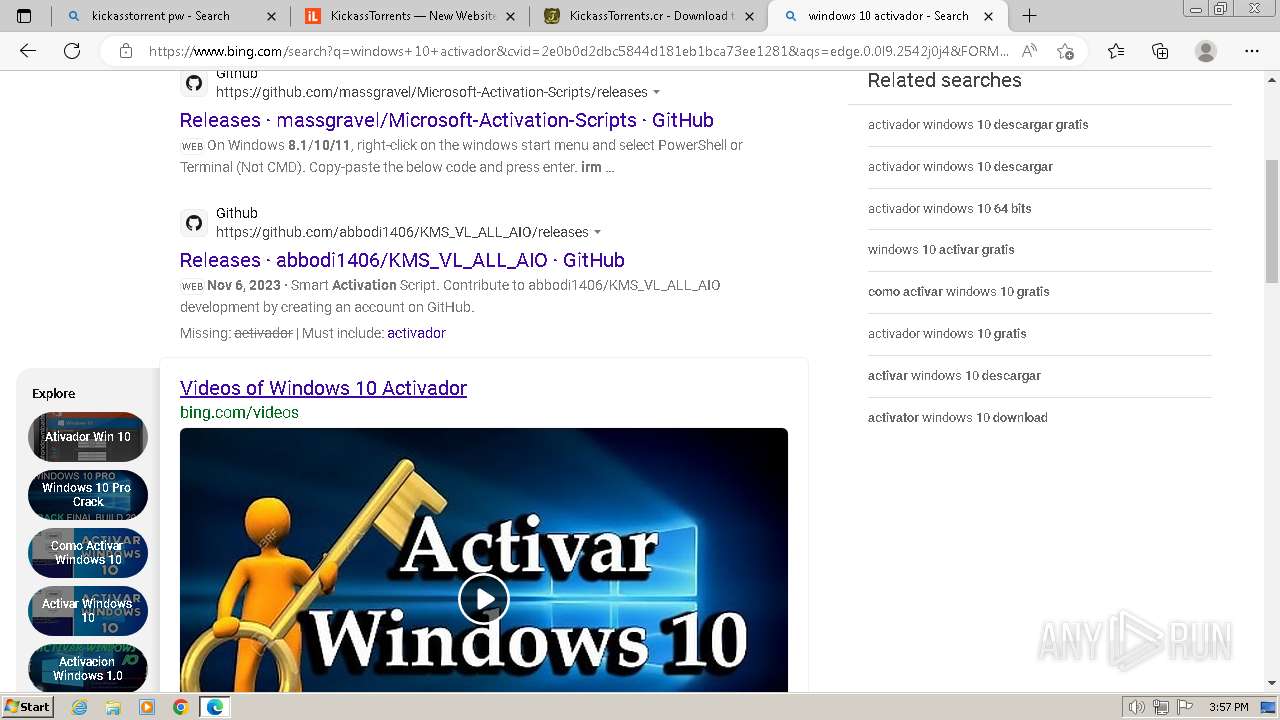The width and height of the screenshot is (1280, 720).
Task: Click the GitHub logo for abbodi1406 result
Action: [194, 222]
